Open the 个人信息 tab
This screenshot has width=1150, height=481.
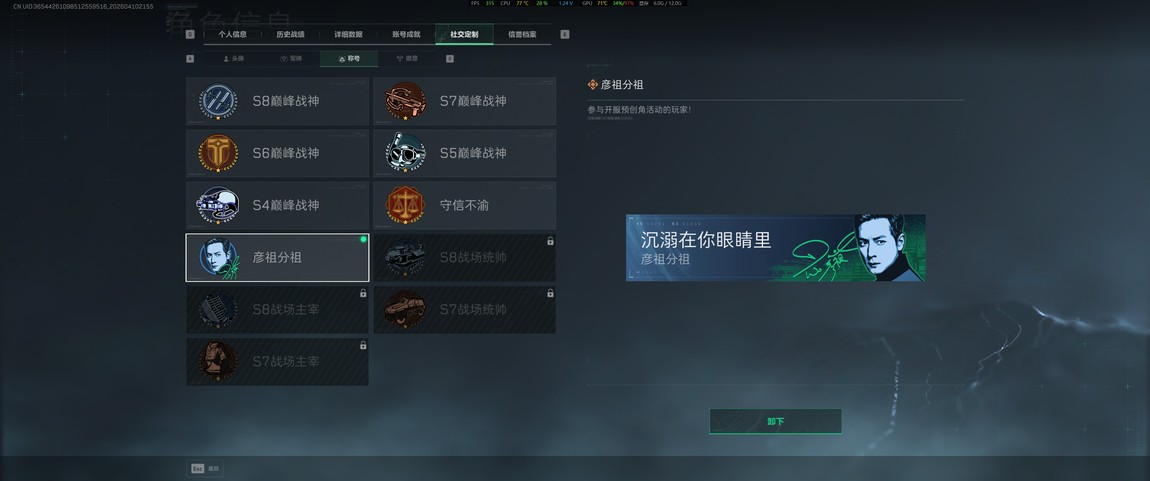(x=232, y=34)
